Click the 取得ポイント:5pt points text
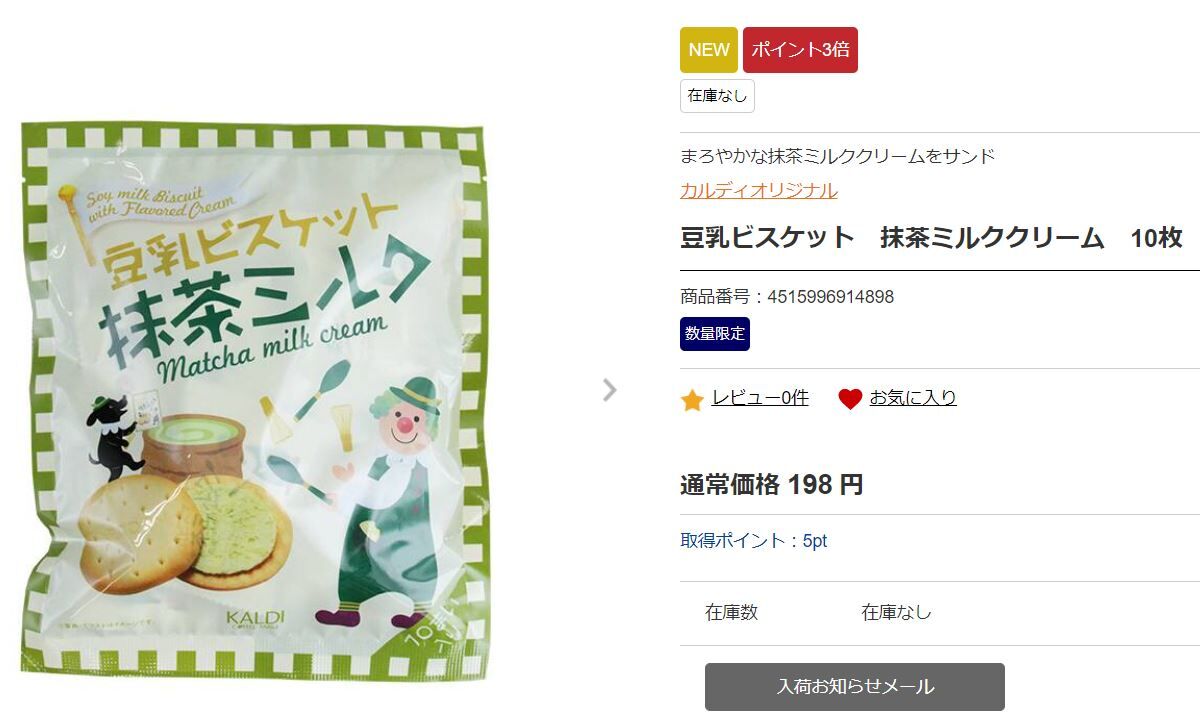This screenshot has width=1200, height=727. point(754,541)
